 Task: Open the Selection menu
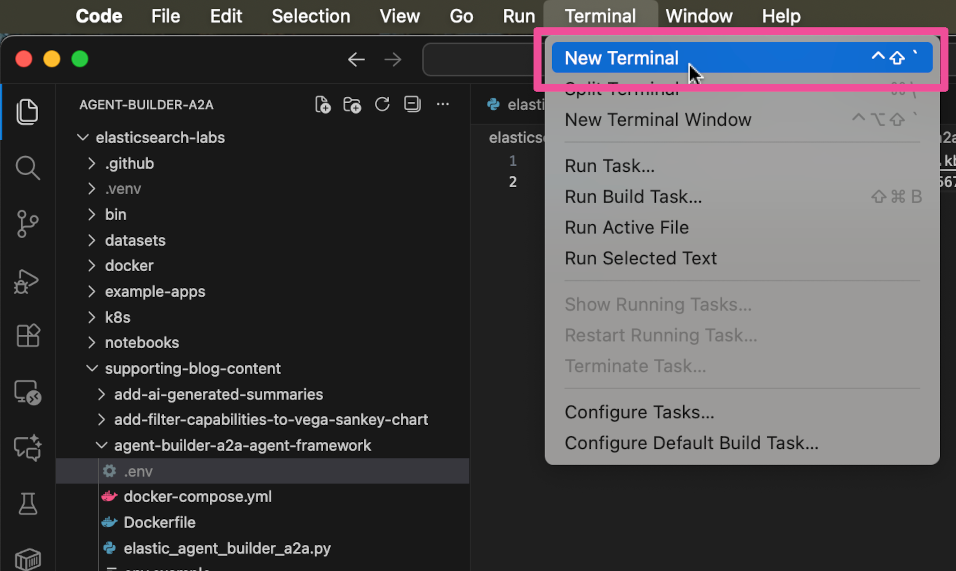coord(311,16)
